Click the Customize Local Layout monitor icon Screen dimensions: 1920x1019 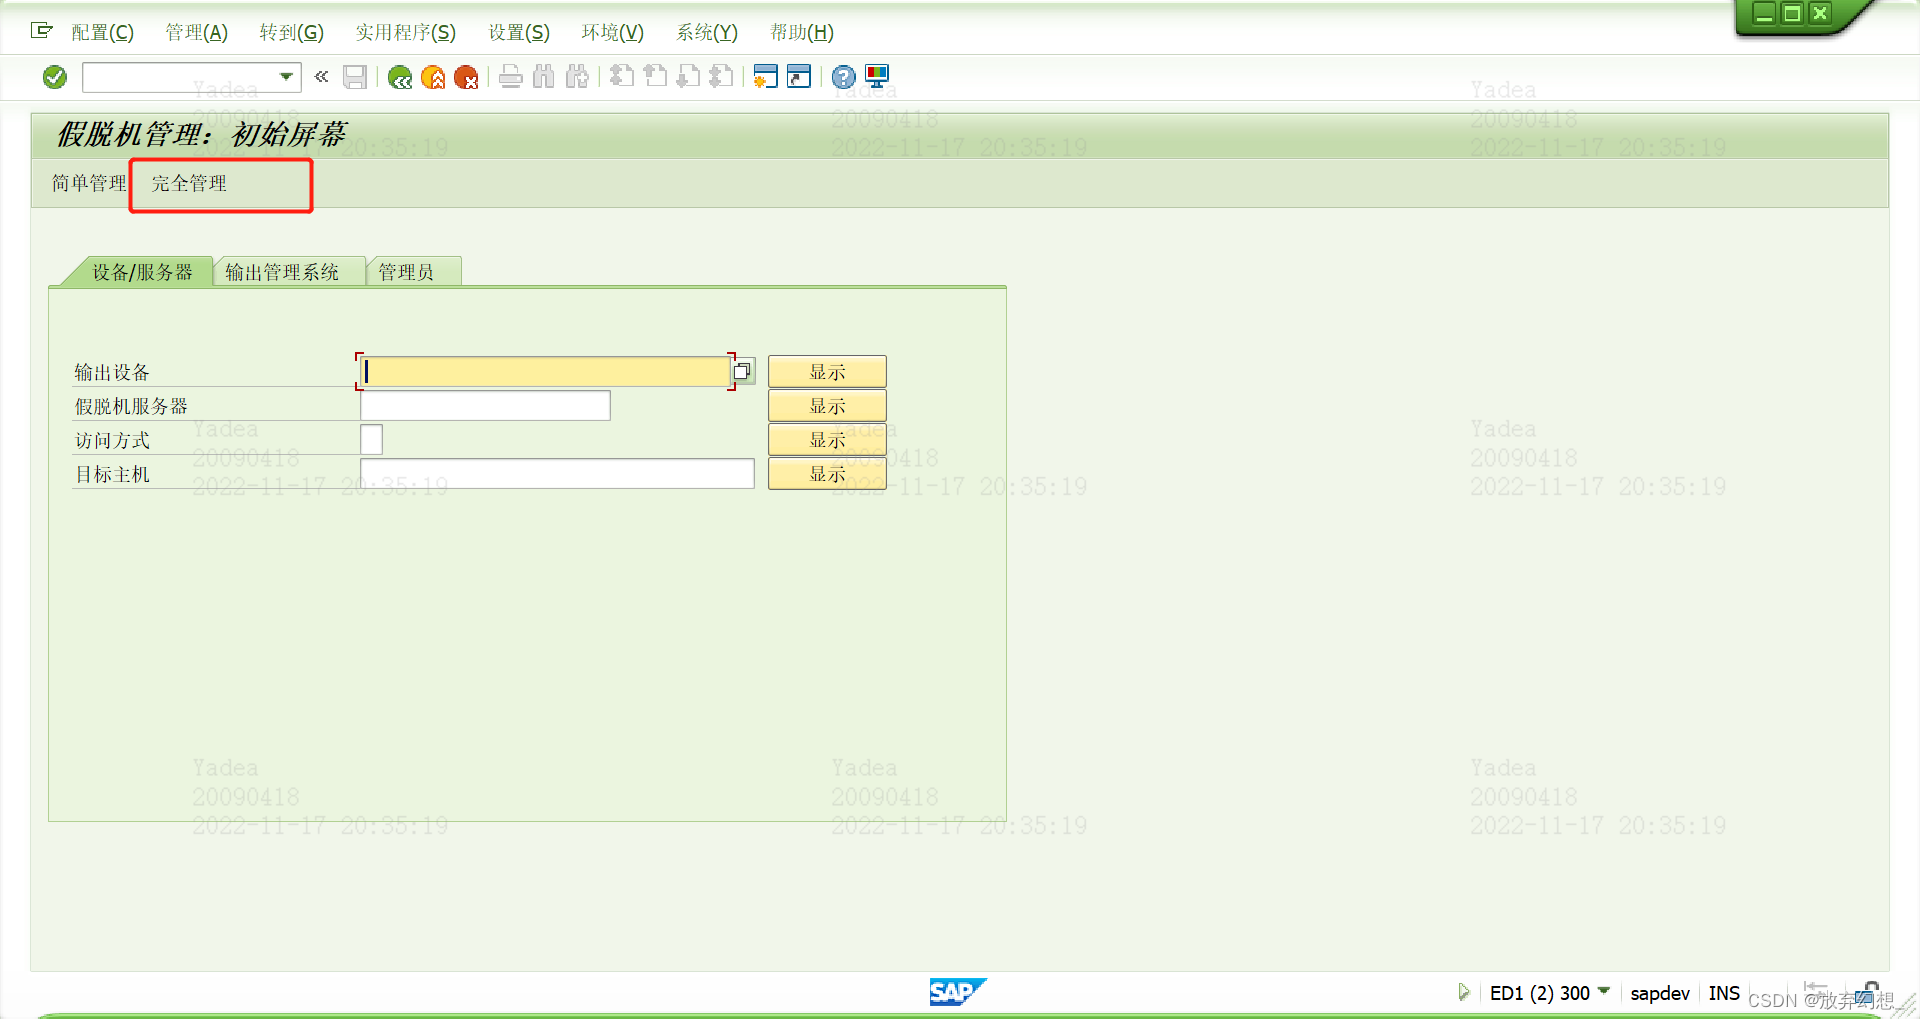(877, 76)
